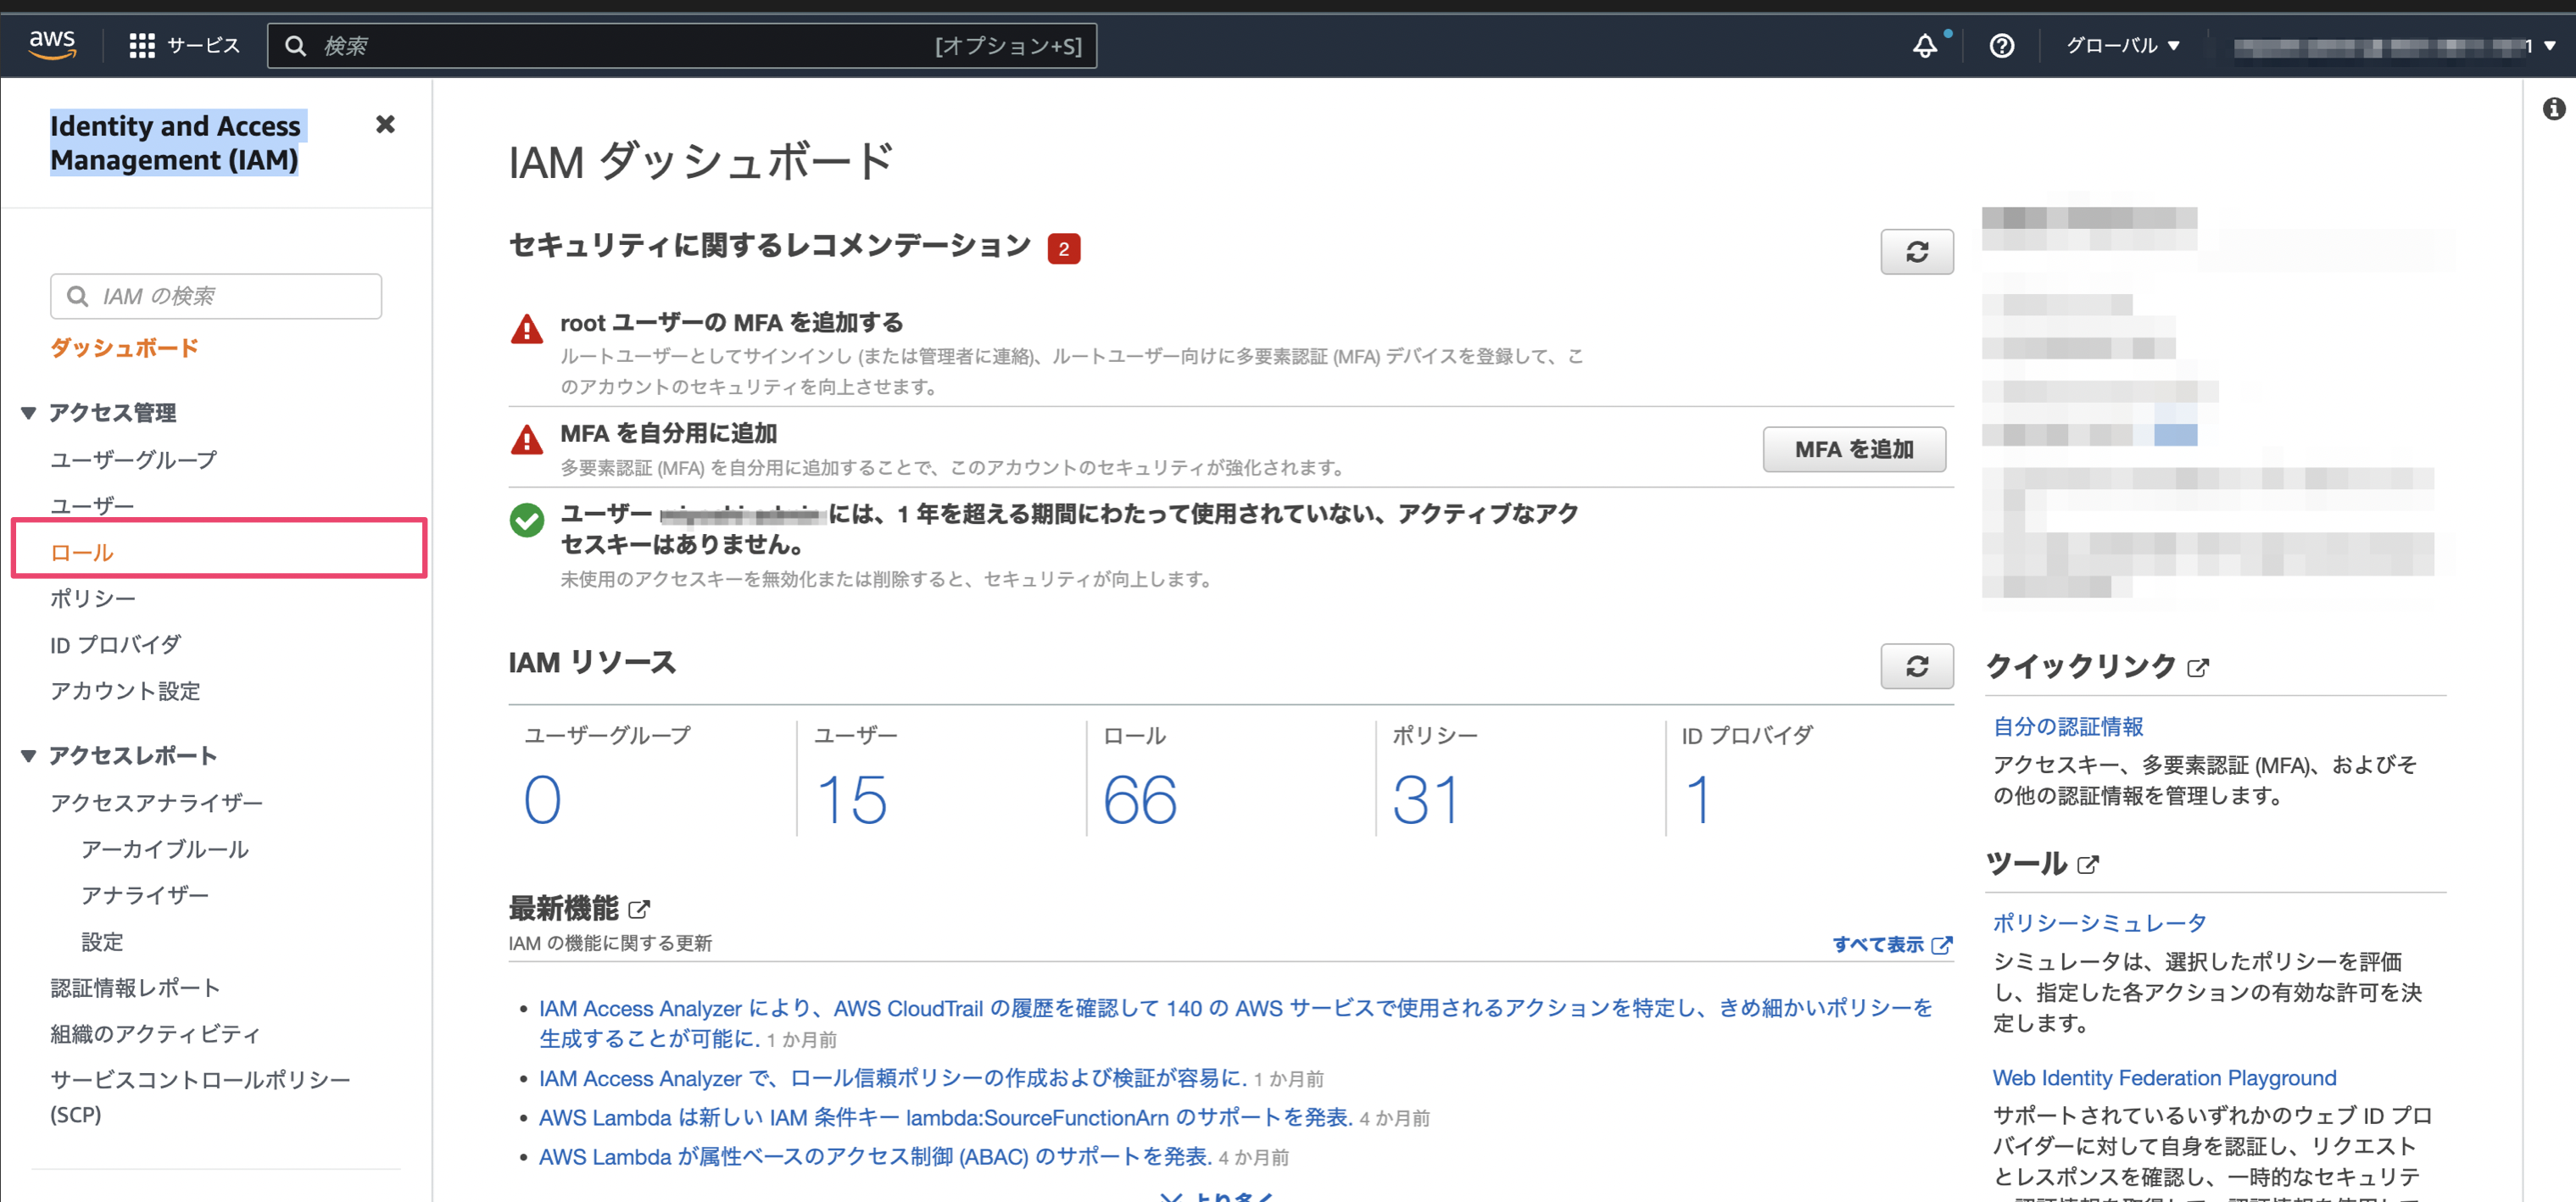
Task: Click the notifications bell icon
Action: tap(1924, 46)
